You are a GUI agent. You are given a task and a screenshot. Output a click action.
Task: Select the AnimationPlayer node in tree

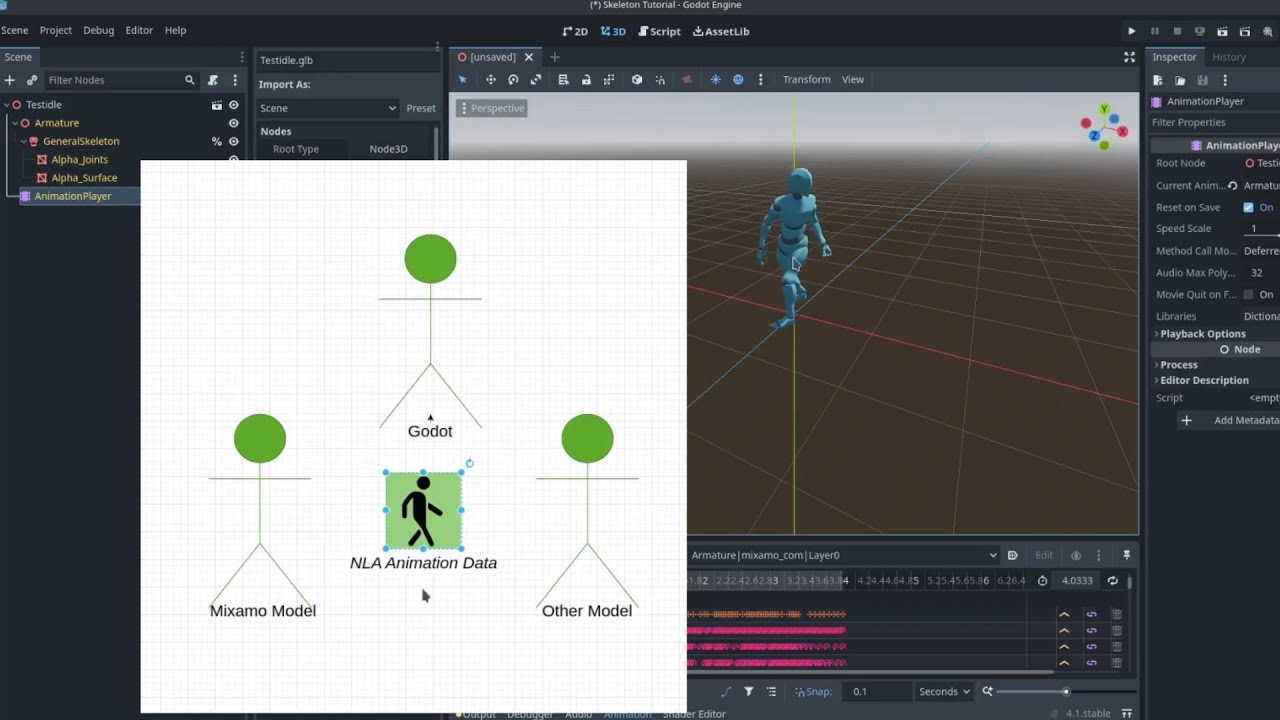coord(73,196)
